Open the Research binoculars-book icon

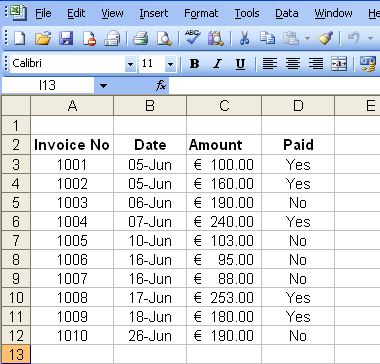(216, 39)
